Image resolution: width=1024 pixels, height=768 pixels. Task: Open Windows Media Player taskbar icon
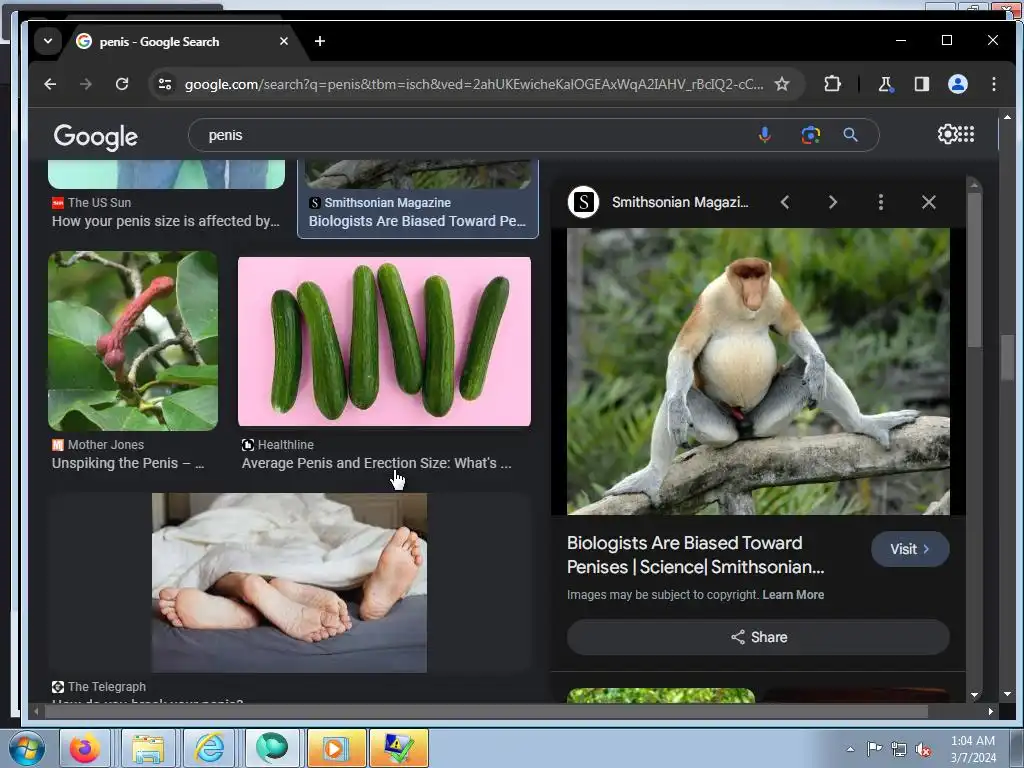336,748
